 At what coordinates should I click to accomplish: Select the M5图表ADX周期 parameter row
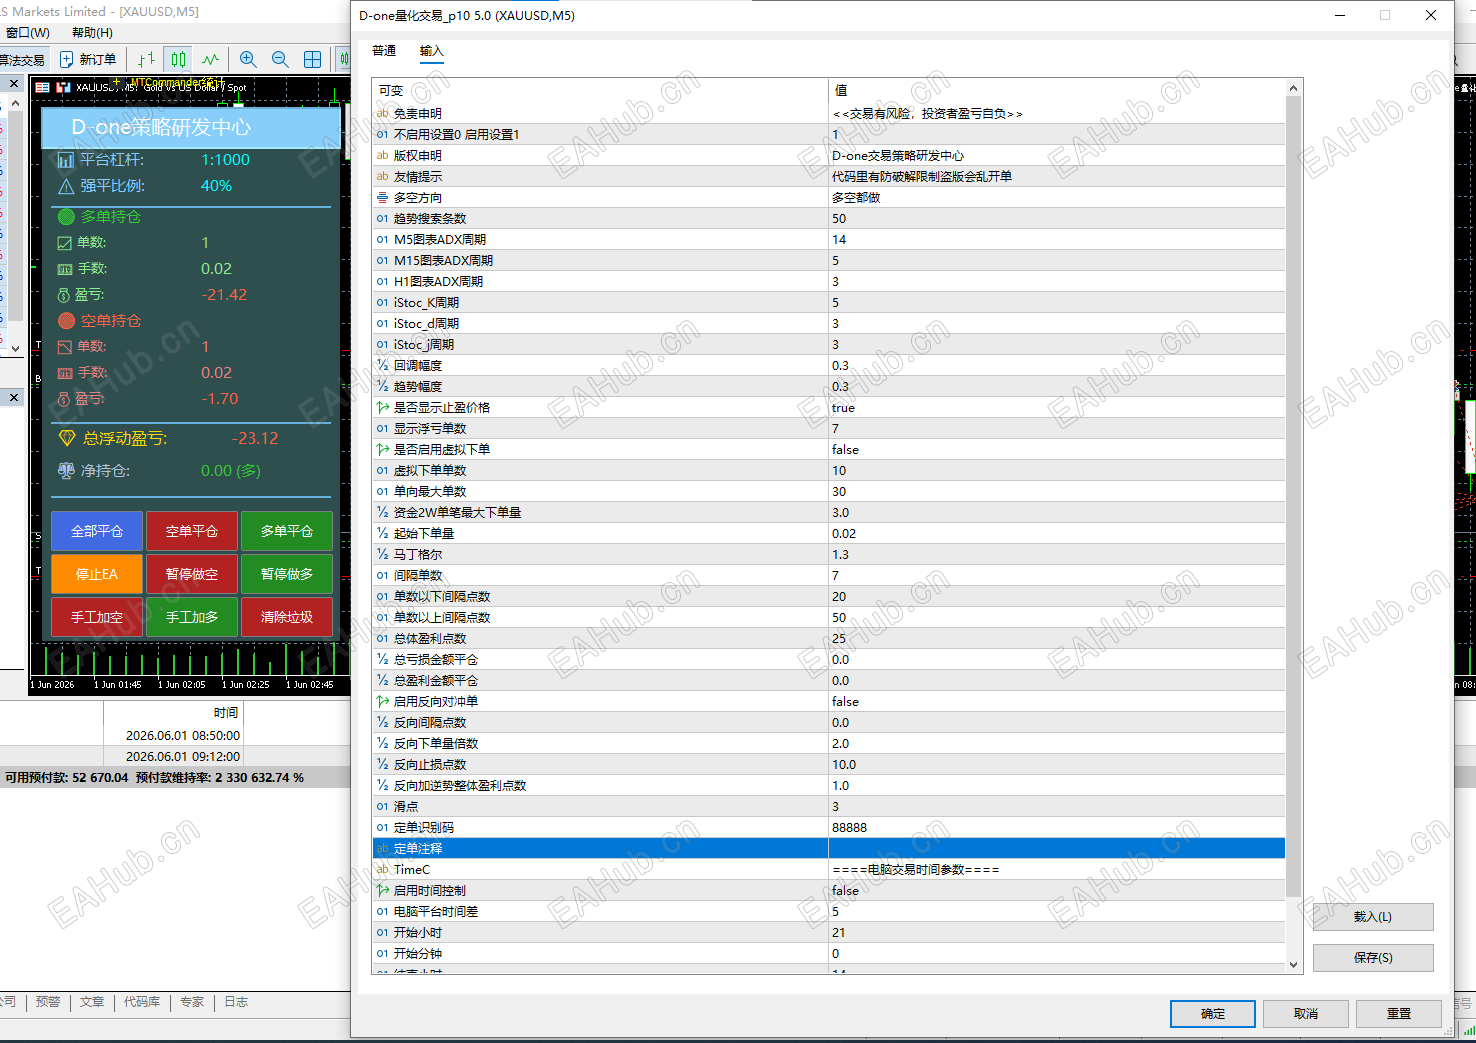point(828,240)
